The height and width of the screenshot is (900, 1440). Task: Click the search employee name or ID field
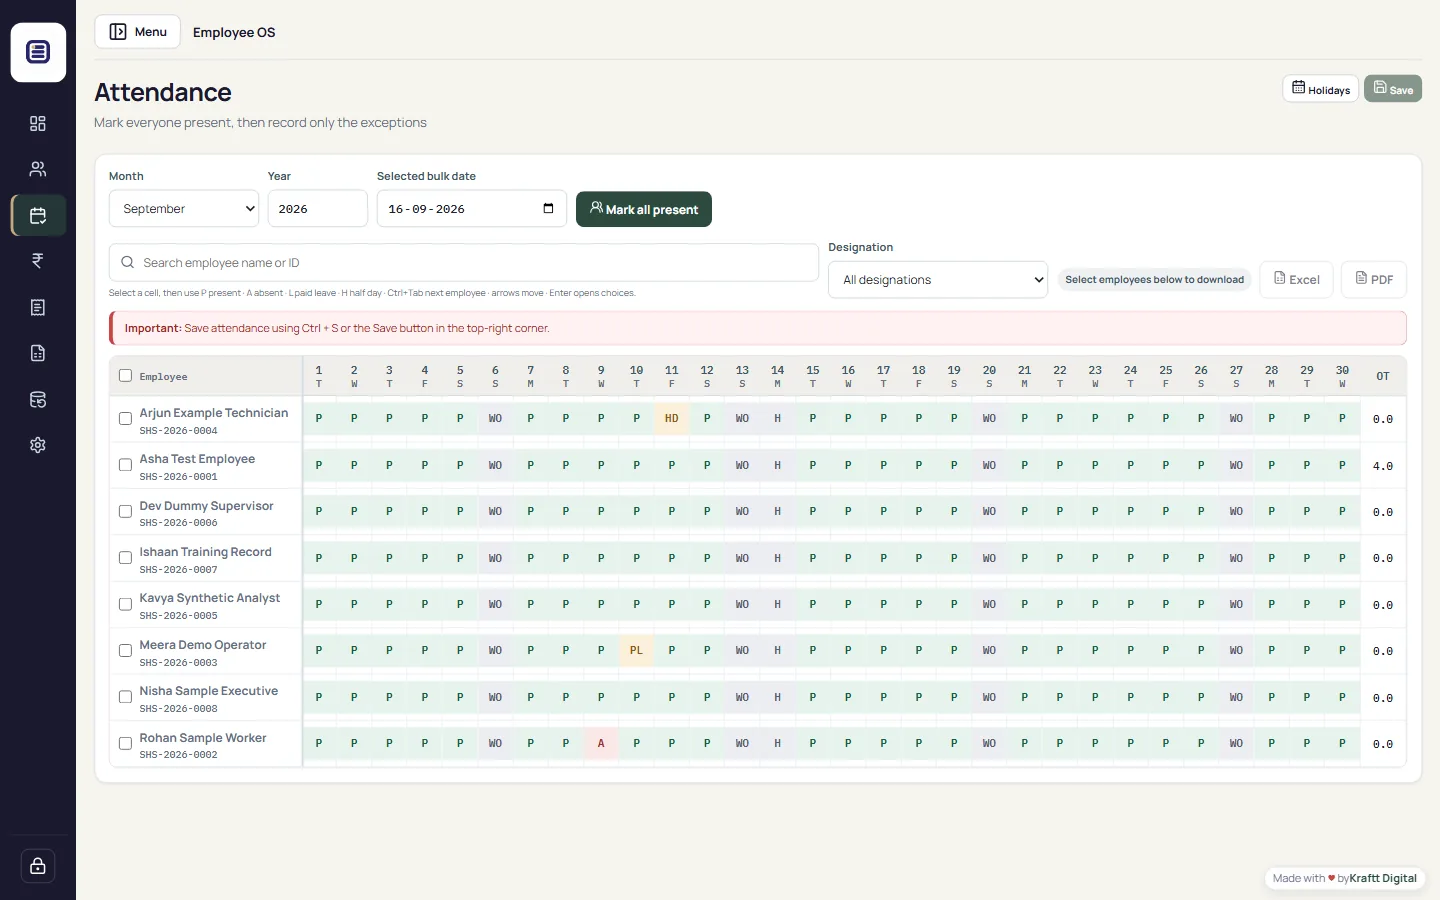coord(464,262)
